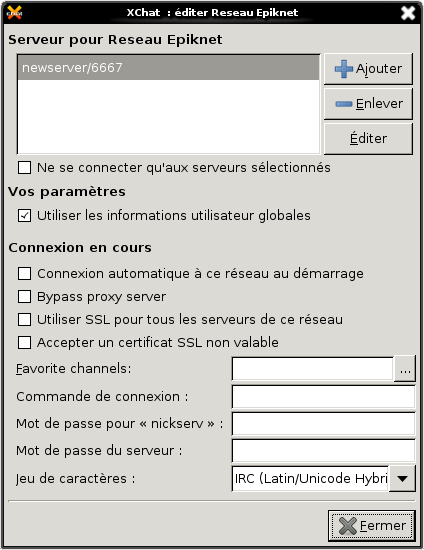The width and height of the screenshot is (424, 550).
Task: Check 'Accepter un certificat SSL non valable'
Action: 24,342
